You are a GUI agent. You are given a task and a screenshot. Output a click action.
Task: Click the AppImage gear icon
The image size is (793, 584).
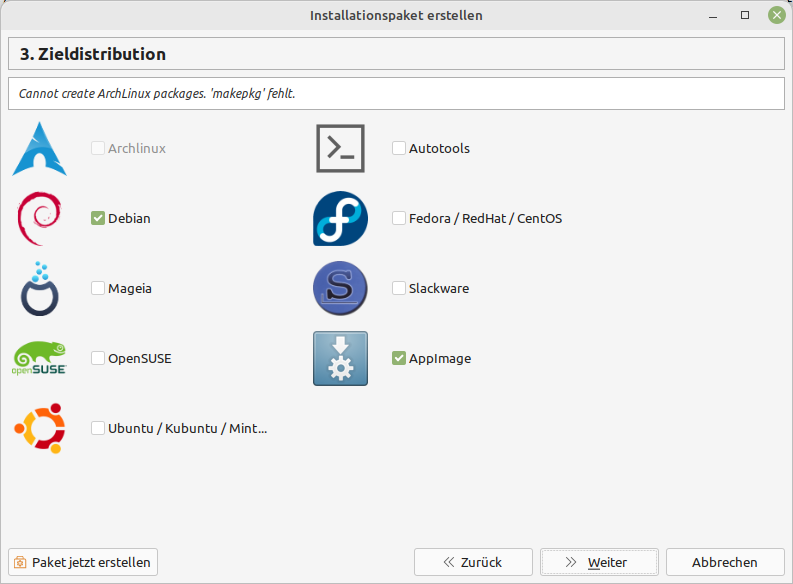pos(340,358)
